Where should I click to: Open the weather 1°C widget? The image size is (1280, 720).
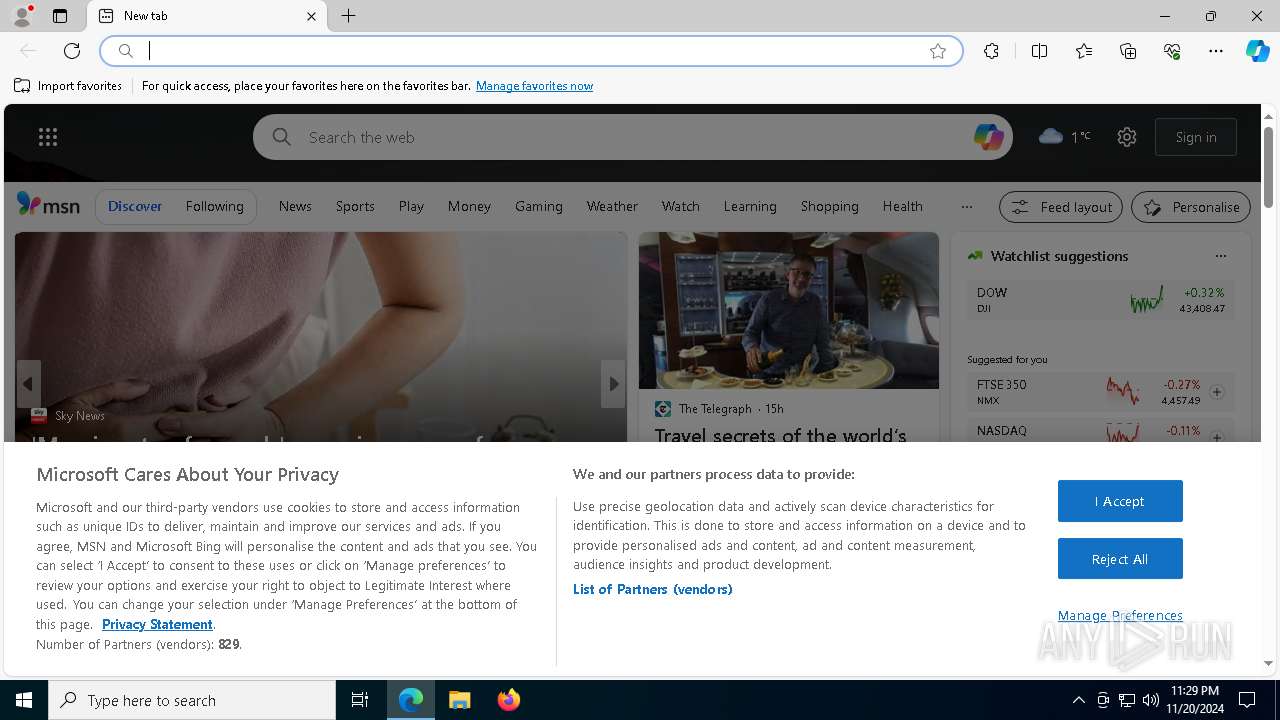tap(1065, 137)
